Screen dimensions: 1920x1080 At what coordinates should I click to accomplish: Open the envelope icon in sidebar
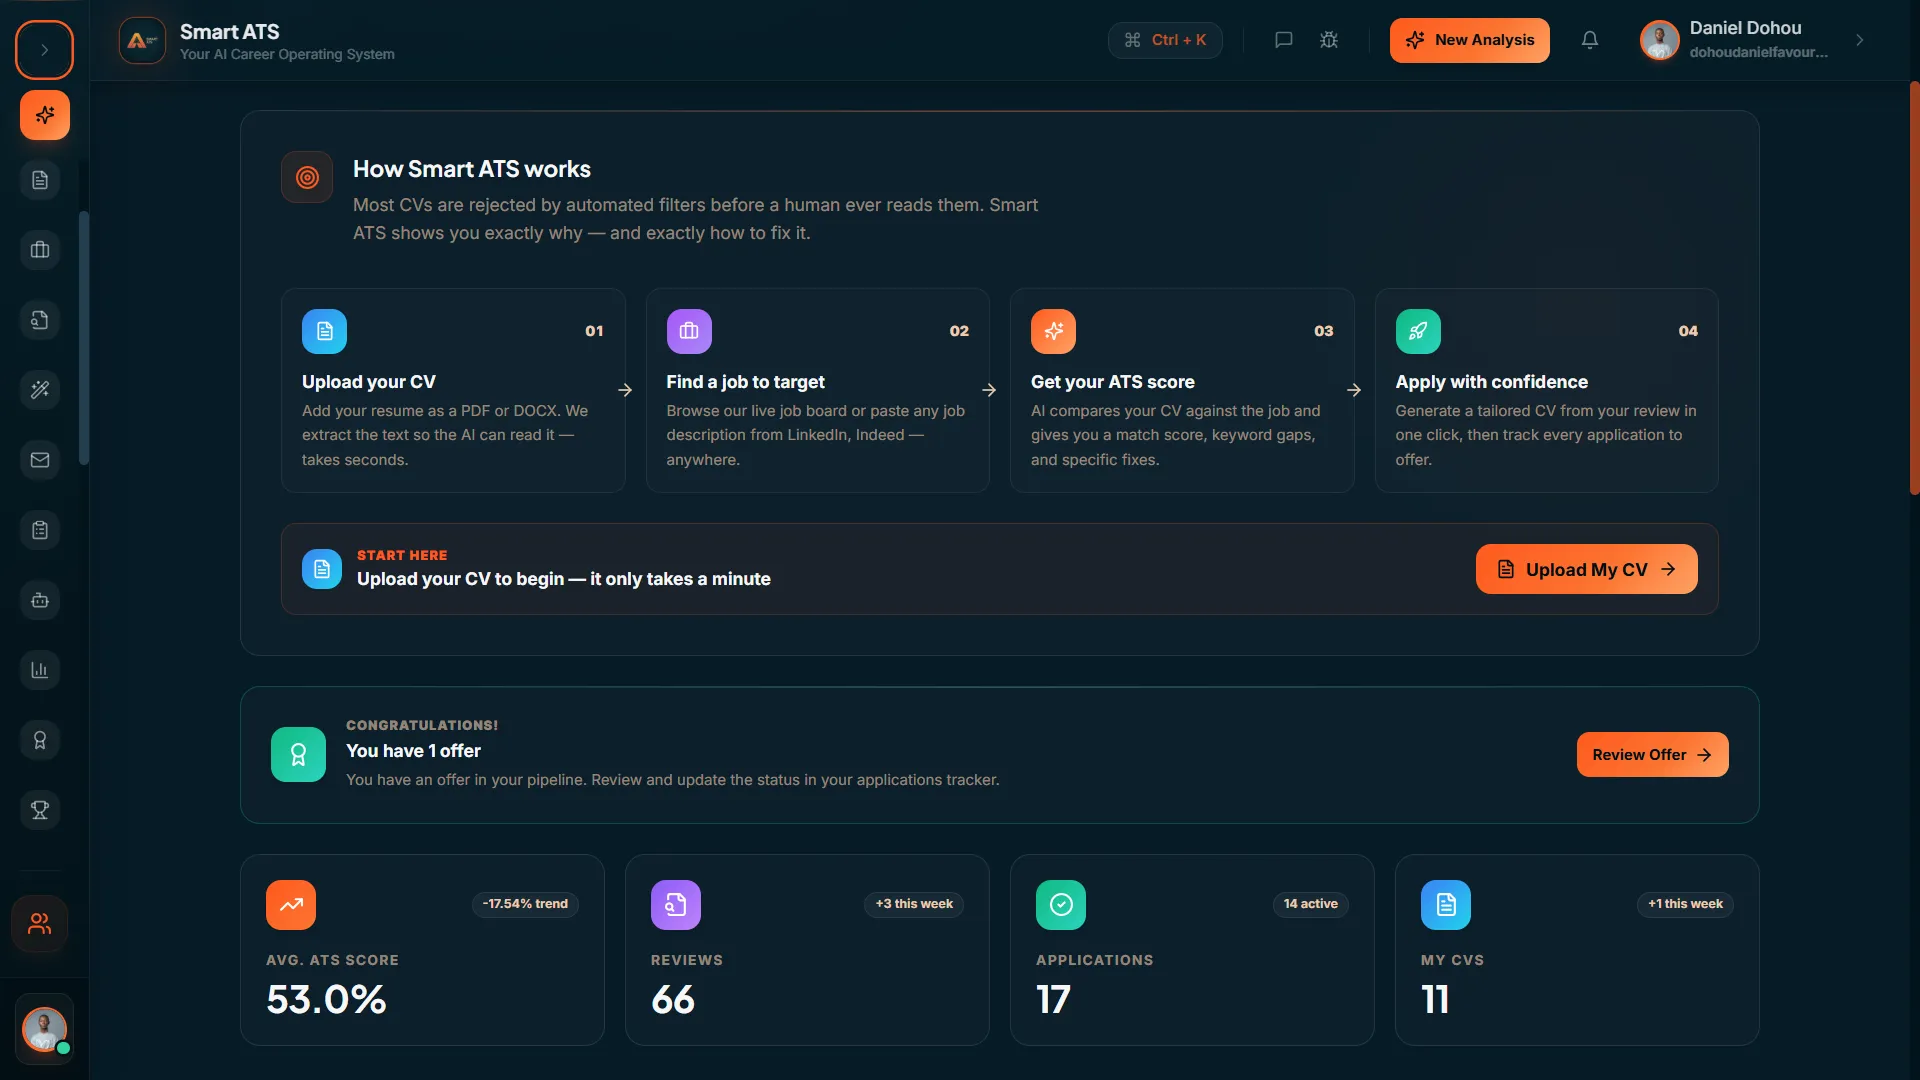click(x=40, y=460)
